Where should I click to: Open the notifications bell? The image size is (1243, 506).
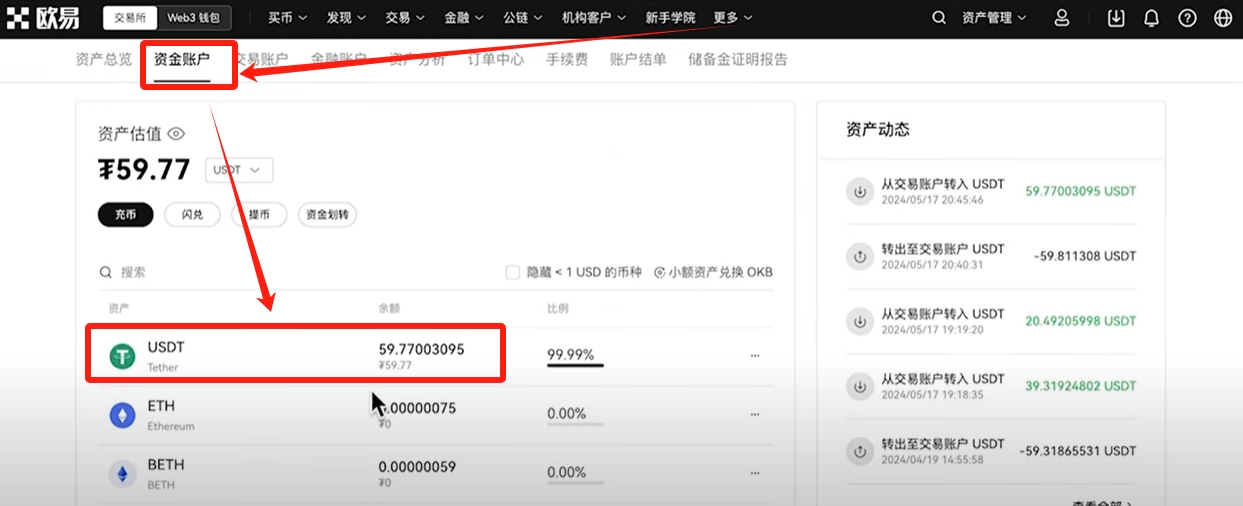pos(1151,18)
